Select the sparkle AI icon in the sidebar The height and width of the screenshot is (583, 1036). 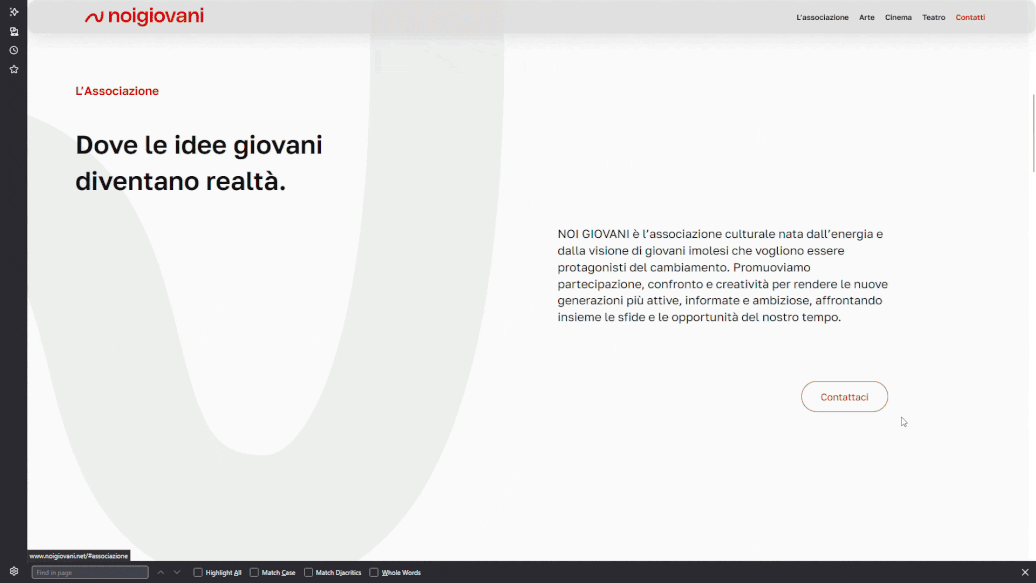pos(13,12)
